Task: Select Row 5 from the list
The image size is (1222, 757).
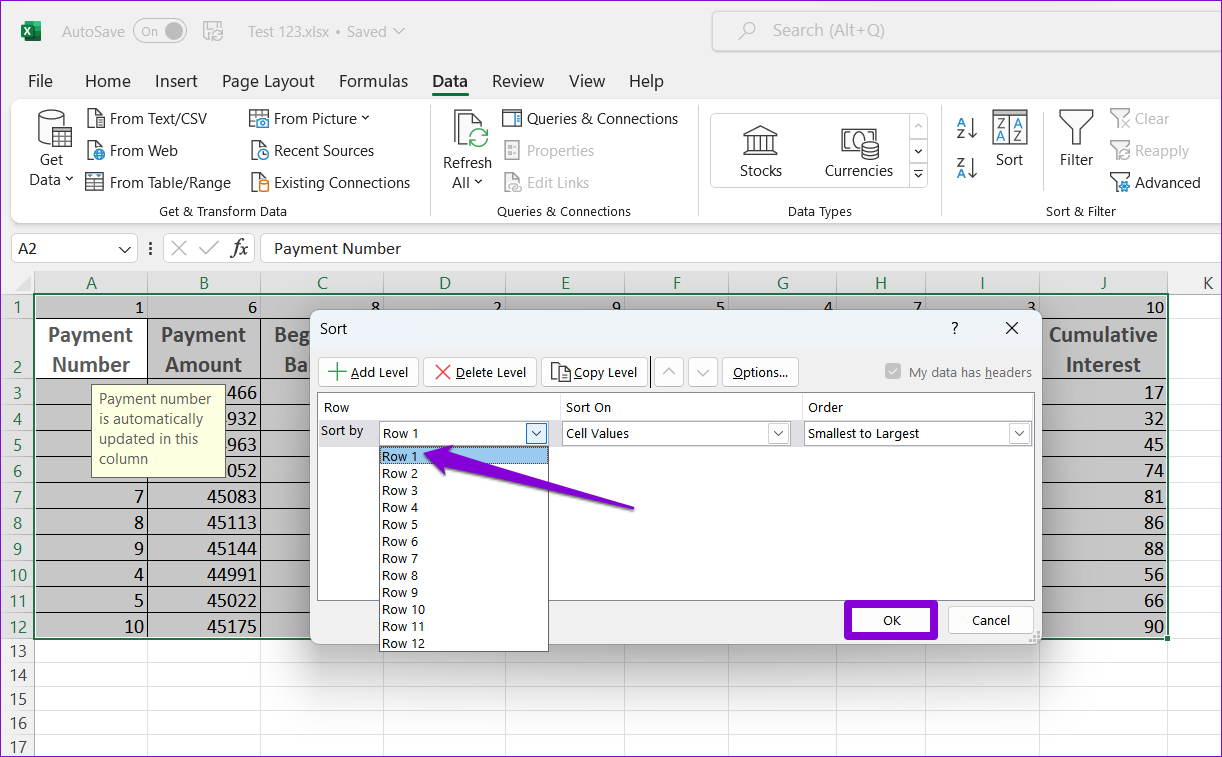Action: tap(400, 525)
